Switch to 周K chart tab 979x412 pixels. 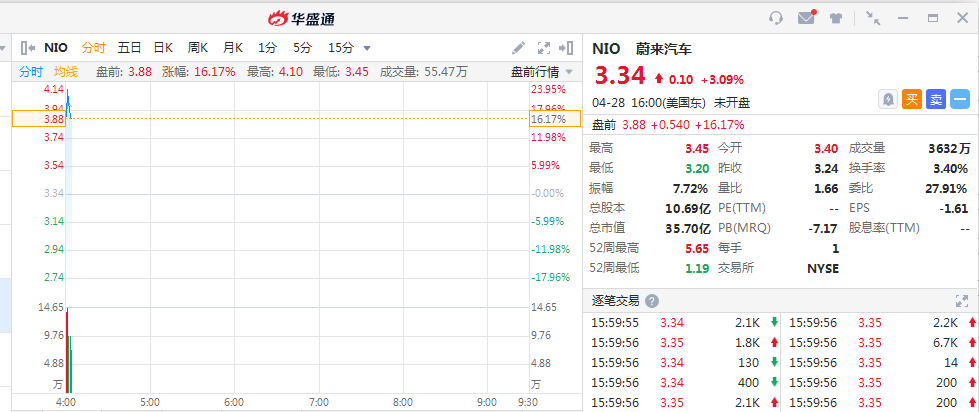198,48
